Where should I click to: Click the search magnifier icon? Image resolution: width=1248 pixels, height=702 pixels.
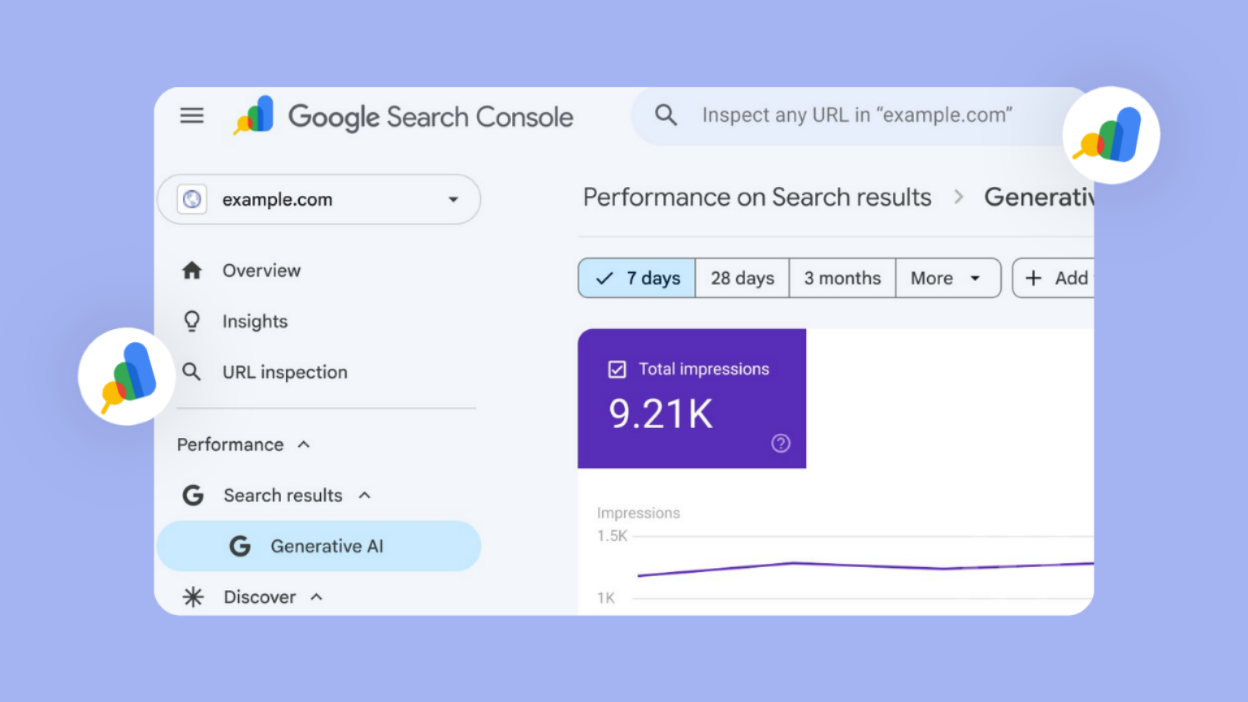666,115
